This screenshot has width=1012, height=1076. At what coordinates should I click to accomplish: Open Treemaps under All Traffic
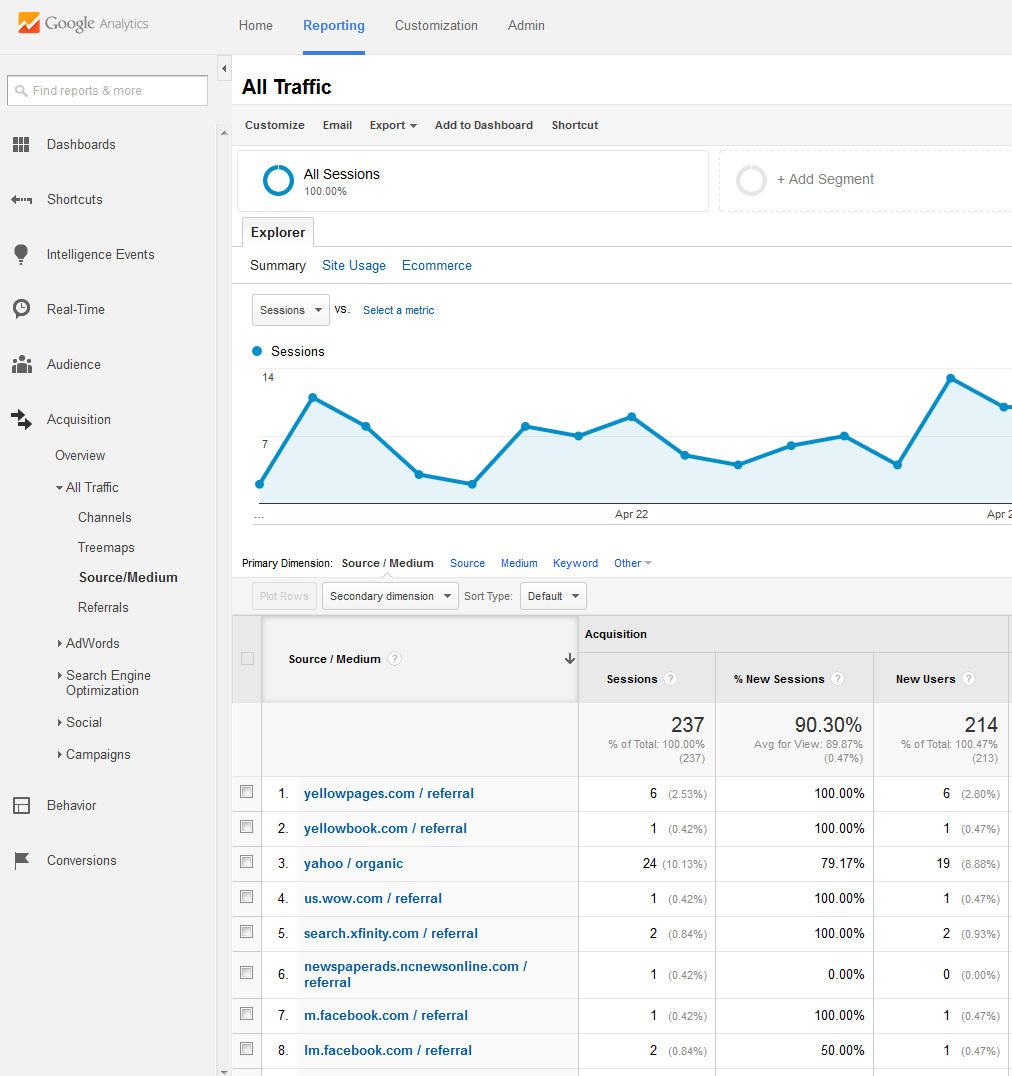106,548
